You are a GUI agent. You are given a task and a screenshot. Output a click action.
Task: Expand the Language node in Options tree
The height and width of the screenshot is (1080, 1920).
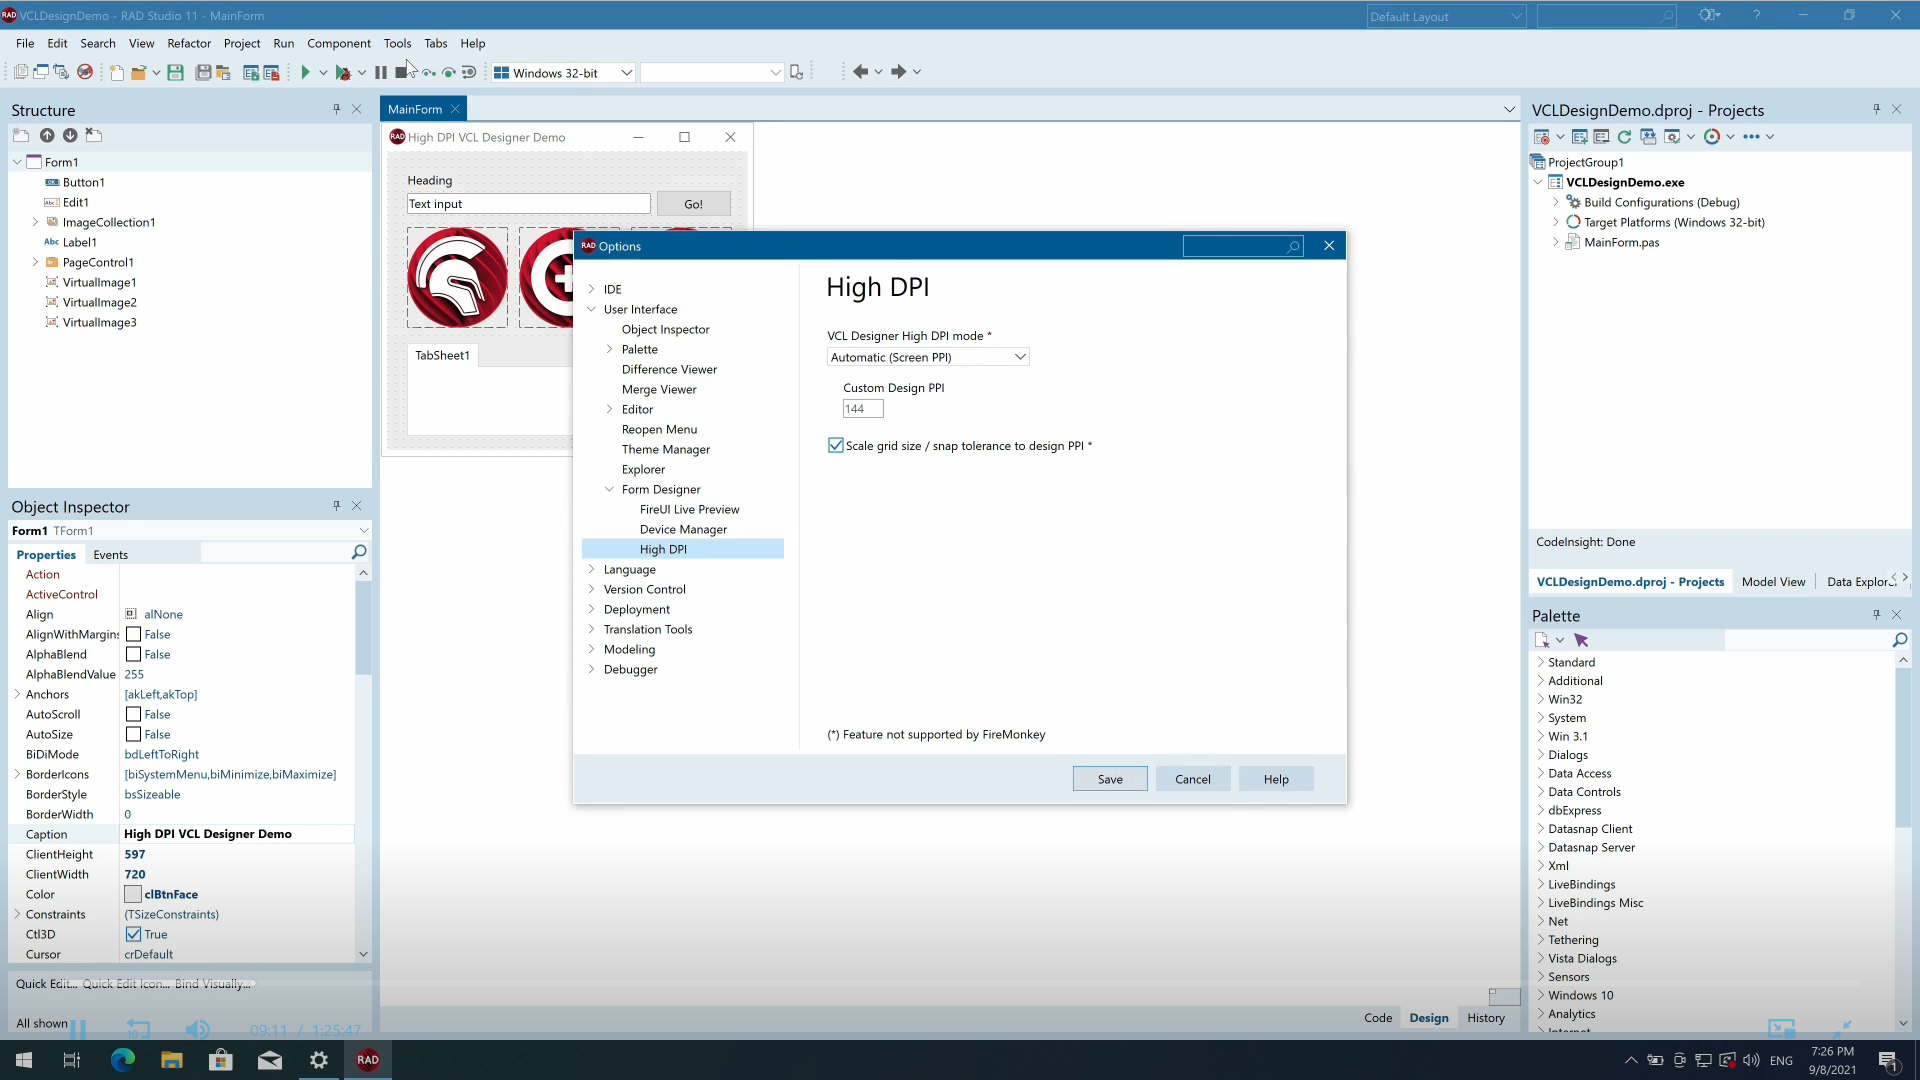point(591,569)
